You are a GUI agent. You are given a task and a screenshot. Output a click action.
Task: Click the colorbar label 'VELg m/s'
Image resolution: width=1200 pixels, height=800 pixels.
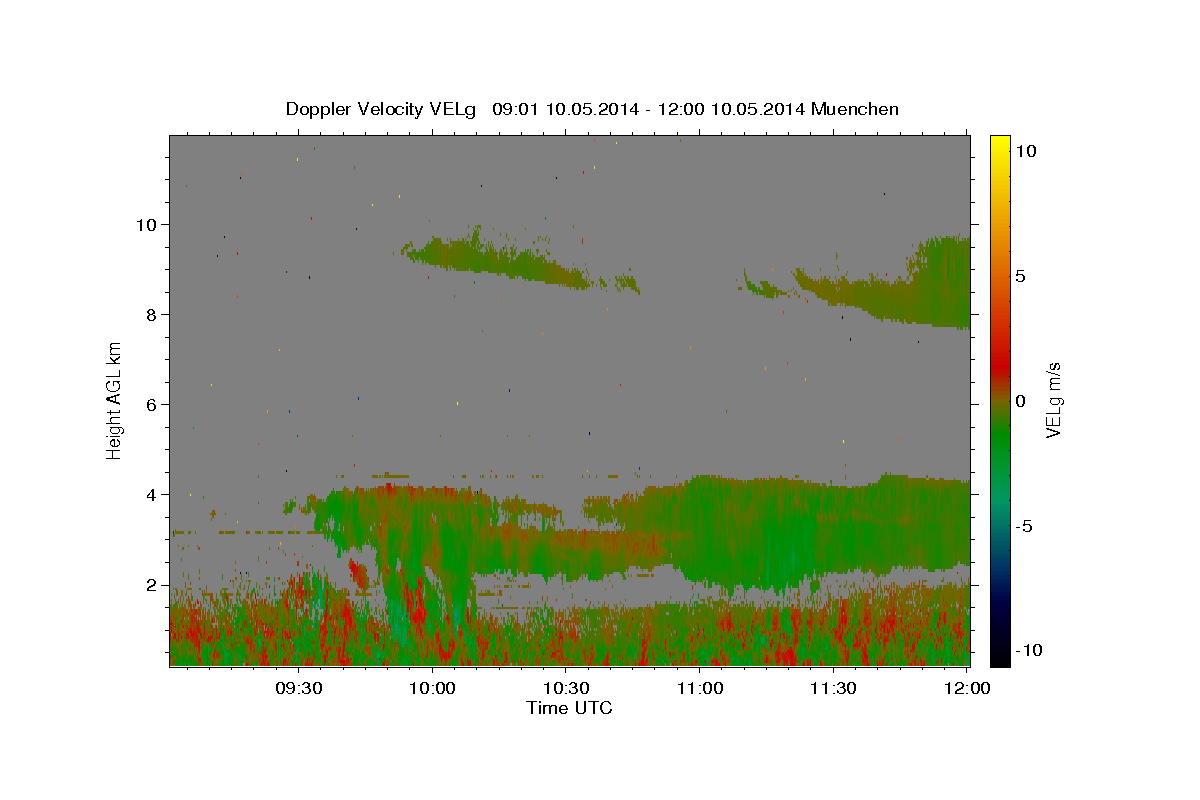1053,400
